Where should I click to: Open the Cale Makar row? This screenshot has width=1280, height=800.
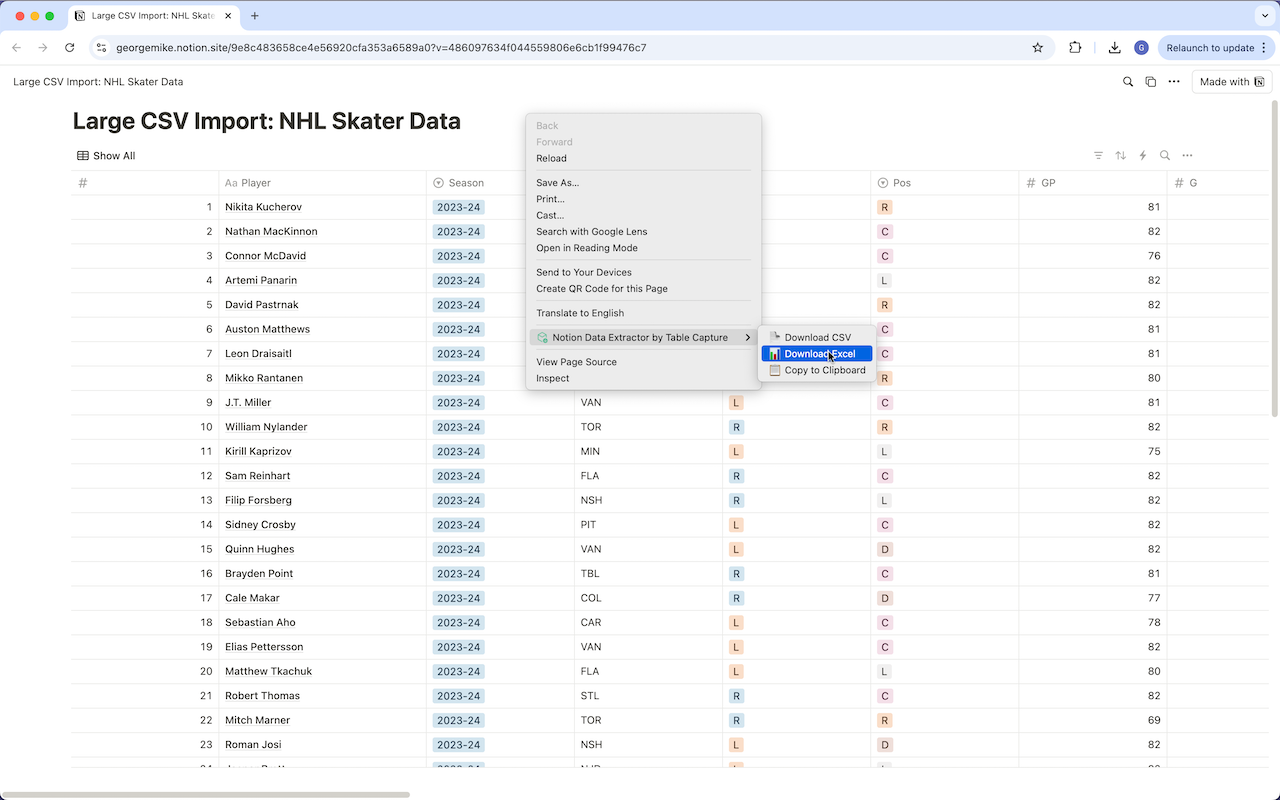[252, 598]
